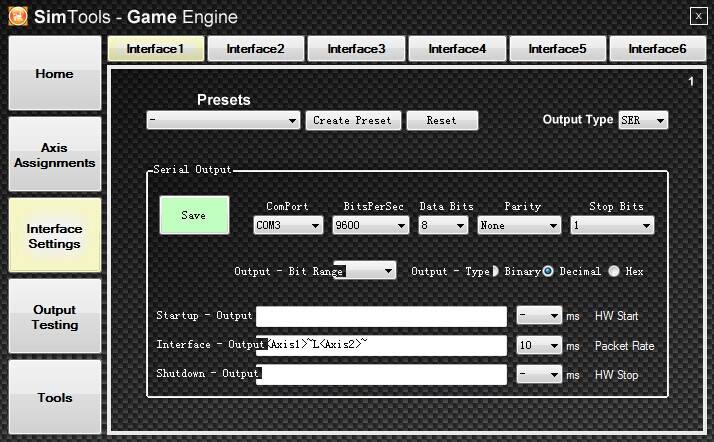714x442 pixels.
Task: Switch to Output Testing
Action: [x=55, y=316]
